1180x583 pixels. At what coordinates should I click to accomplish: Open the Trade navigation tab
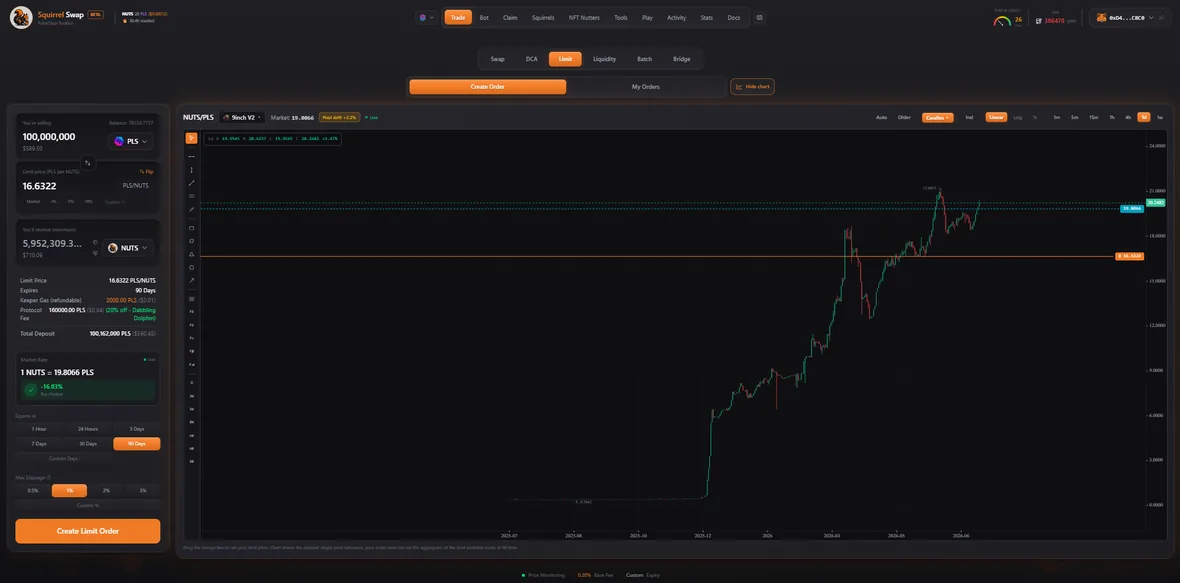coord(458,17)
